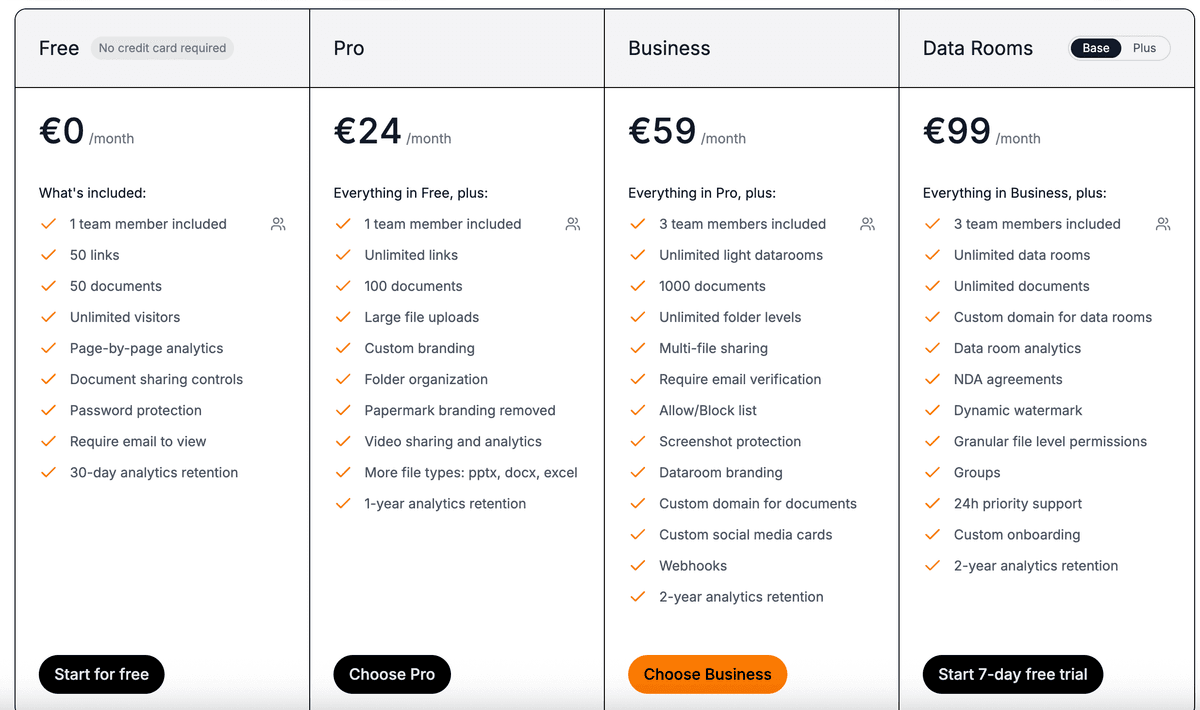Click the checkmark beside 'Dynamic watermark'
The width and height of the screenshot is (1200, 710).
click(932, 410)
